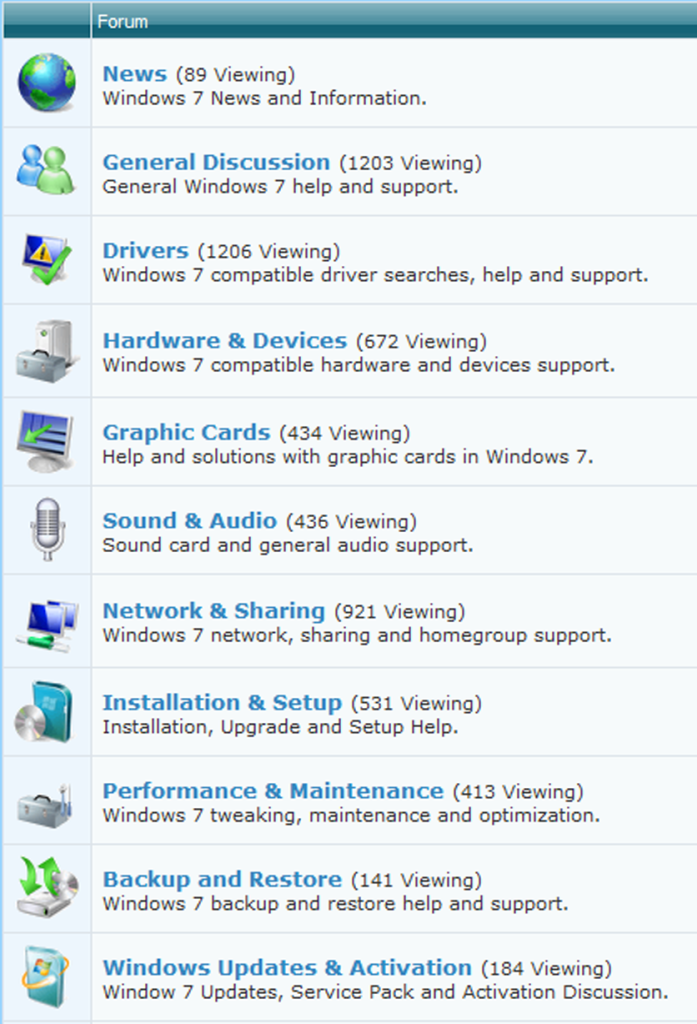Click the Windows Updates & Activation box icon
The image size is (697, 1024).
(46, 975)
